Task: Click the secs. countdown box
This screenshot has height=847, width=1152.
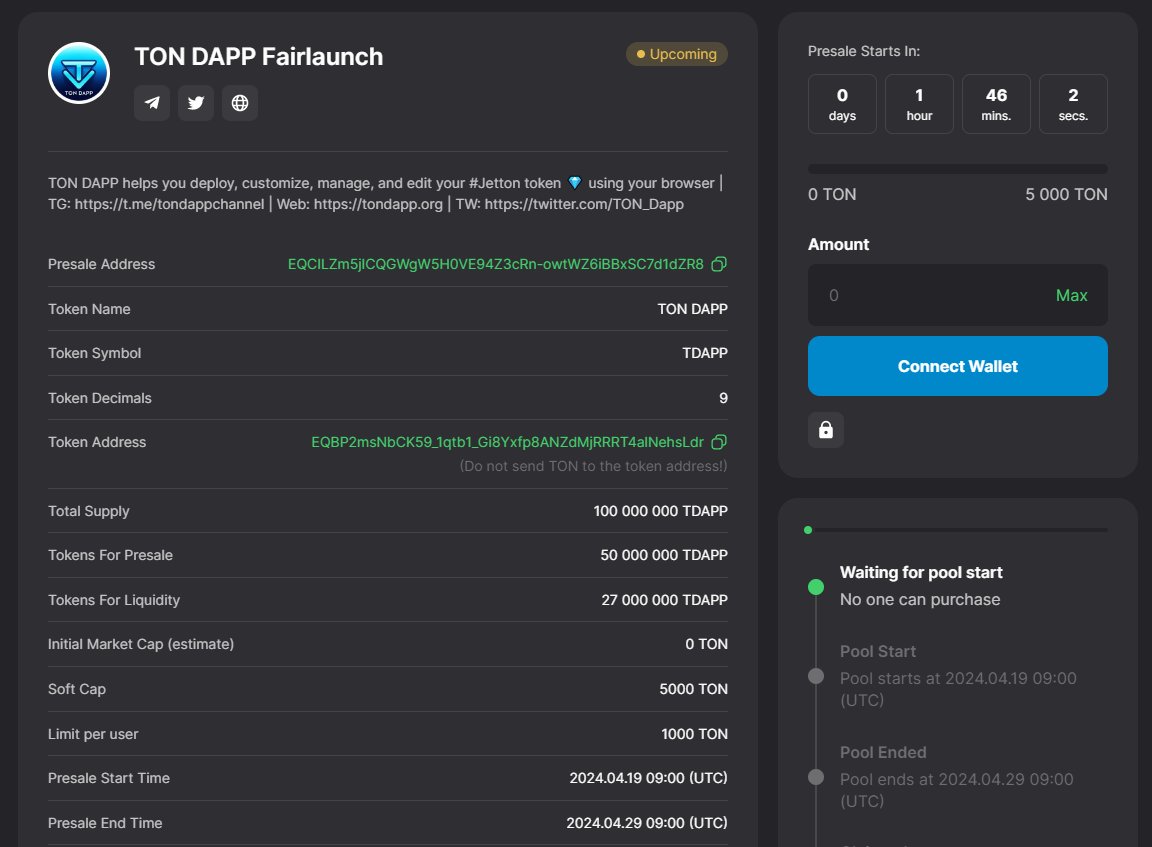Action: click(x=1073, y=104)
